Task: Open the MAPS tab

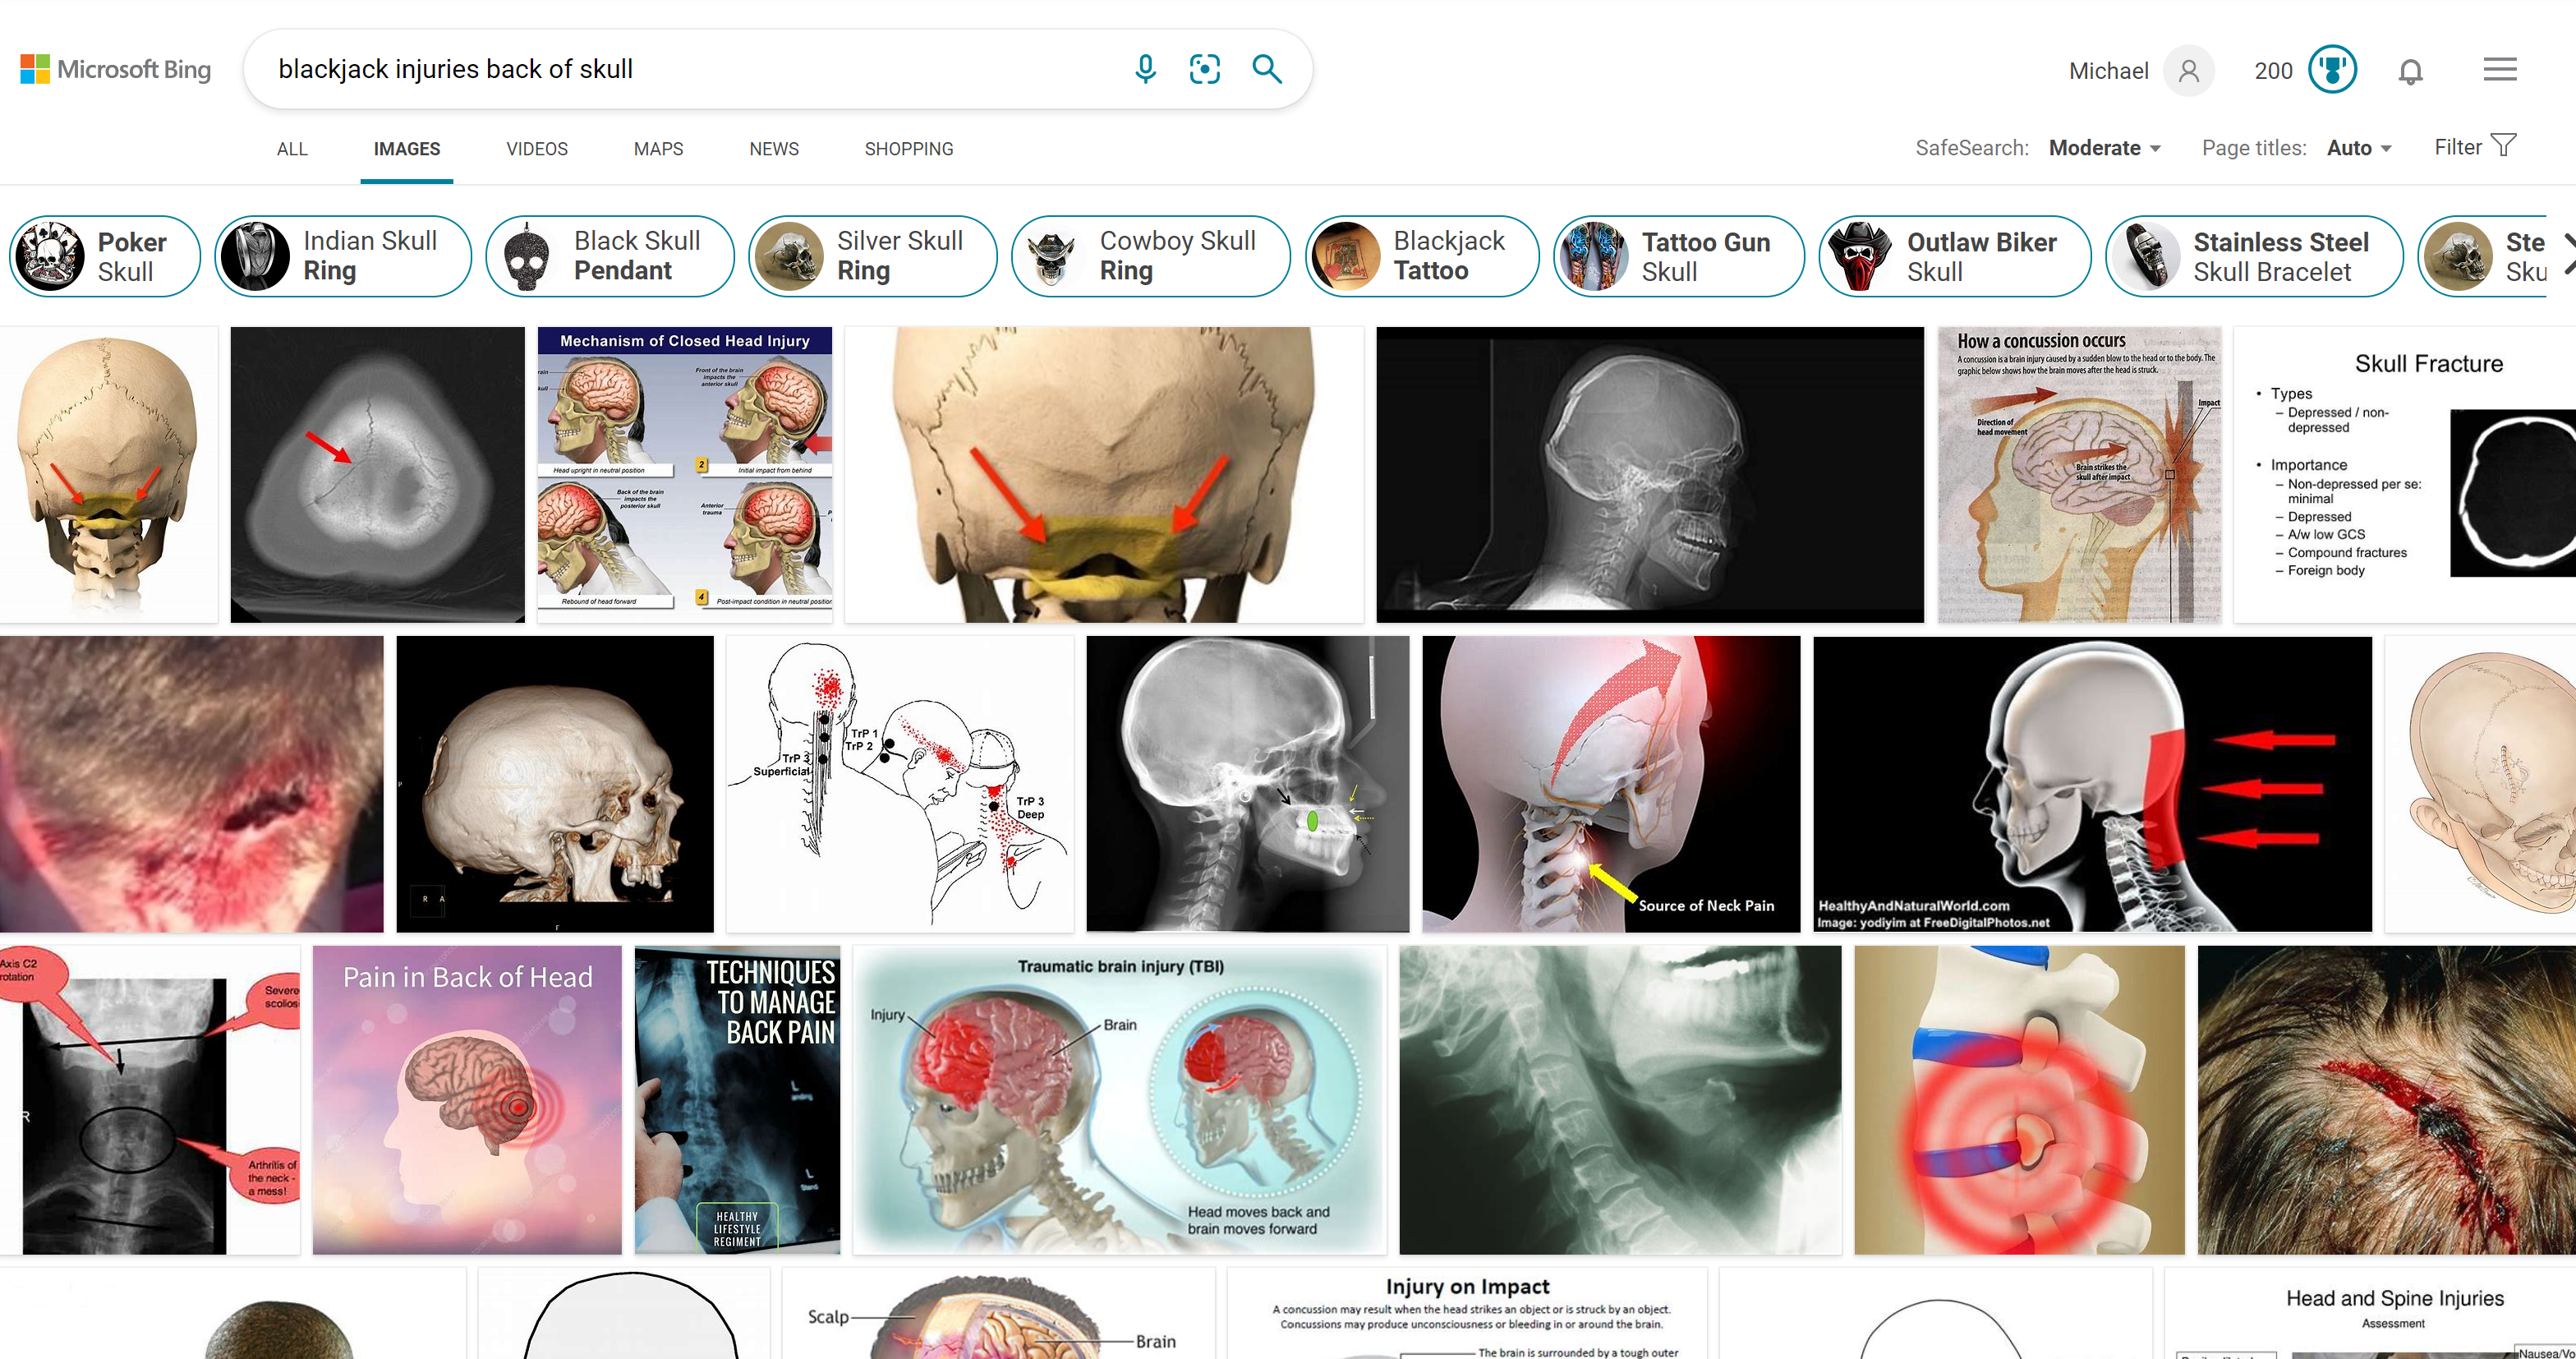Action: (658, 149)
